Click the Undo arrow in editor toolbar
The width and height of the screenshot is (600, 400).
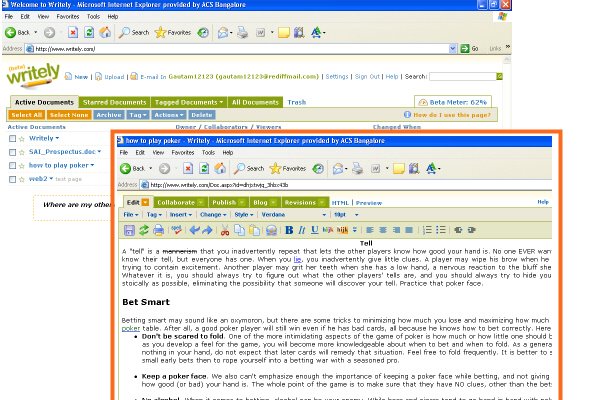click(192, 230)
